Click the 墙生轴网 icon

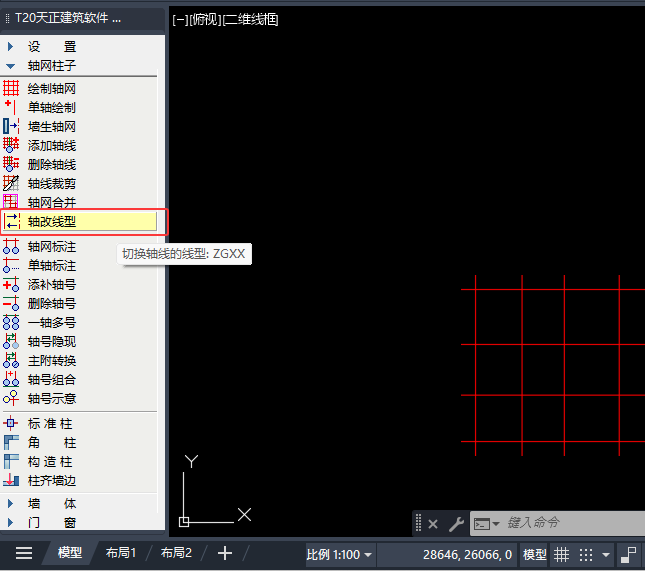click(x=11, y=126)
